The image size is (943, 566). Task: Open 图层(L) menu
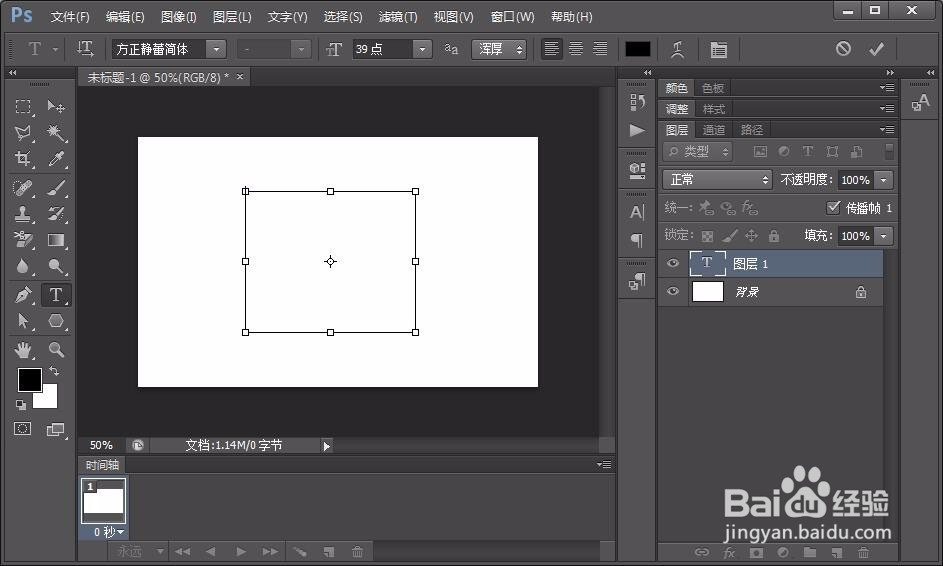pyautogui.click(x=232, y=17)
